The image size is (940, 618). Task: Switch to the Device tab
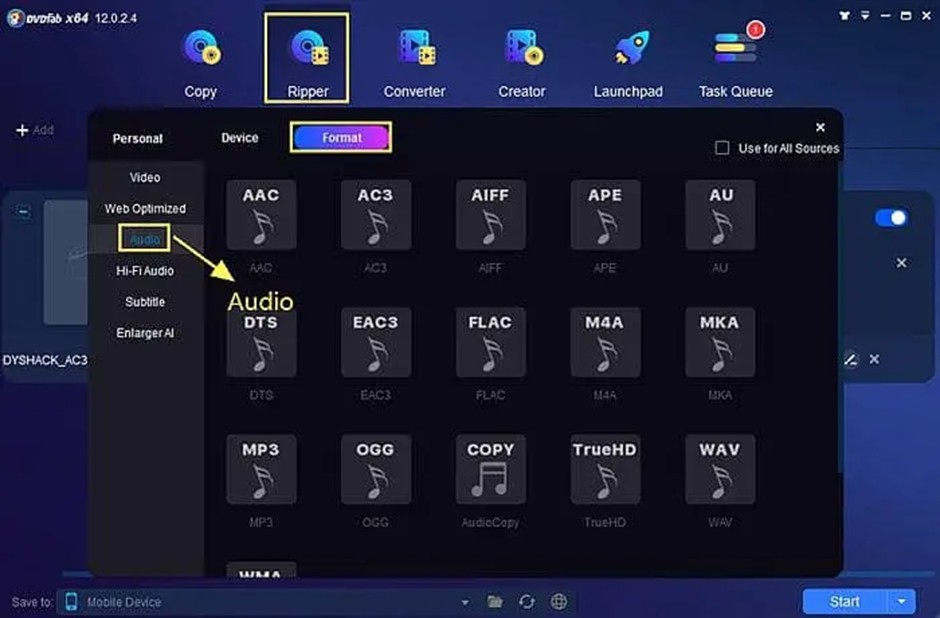(240, 138)
